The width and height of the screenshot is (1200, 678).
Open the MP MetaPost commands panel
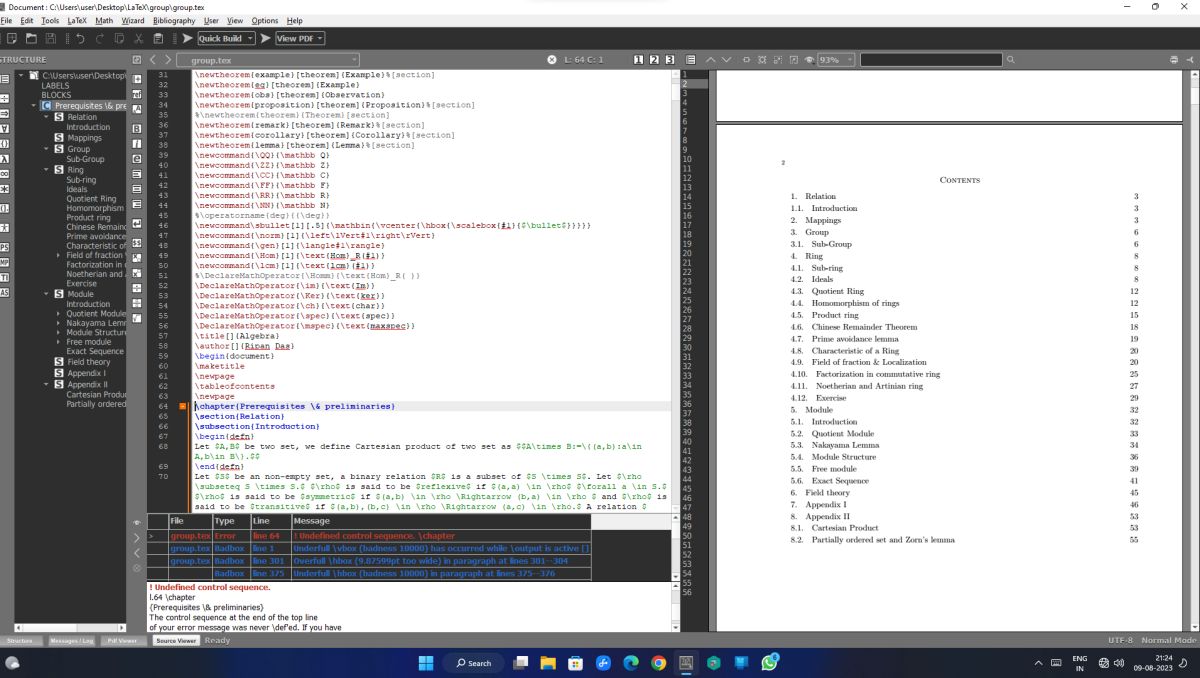(5, 262)
